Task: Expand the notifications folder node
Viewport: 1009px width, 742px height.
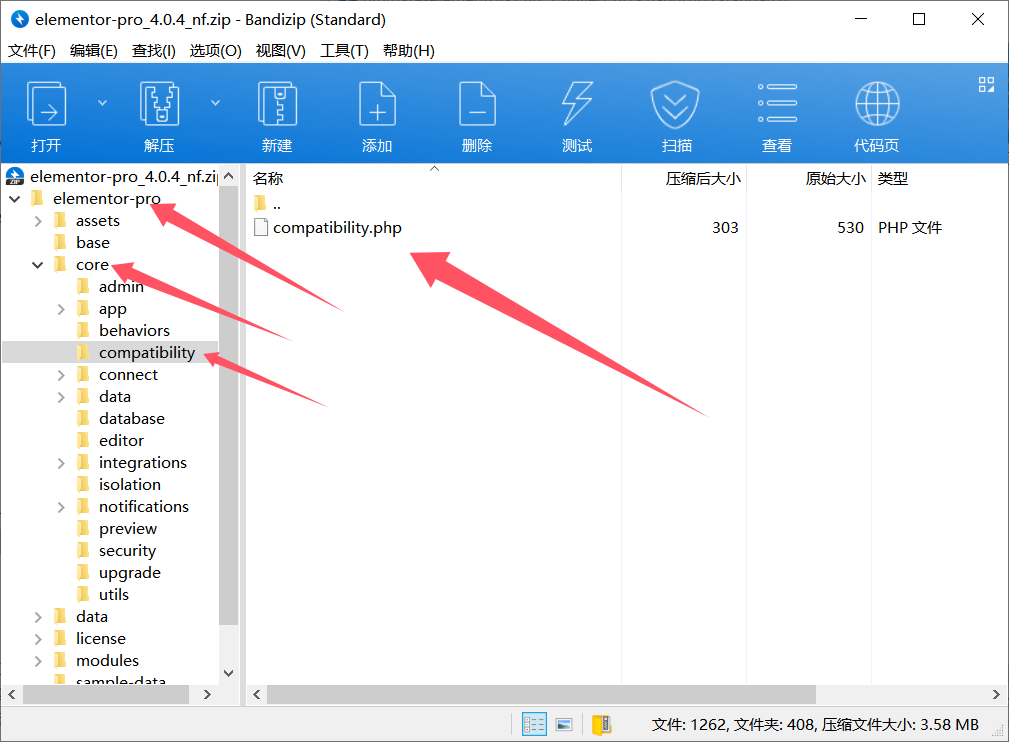Action: pos(61,507)
